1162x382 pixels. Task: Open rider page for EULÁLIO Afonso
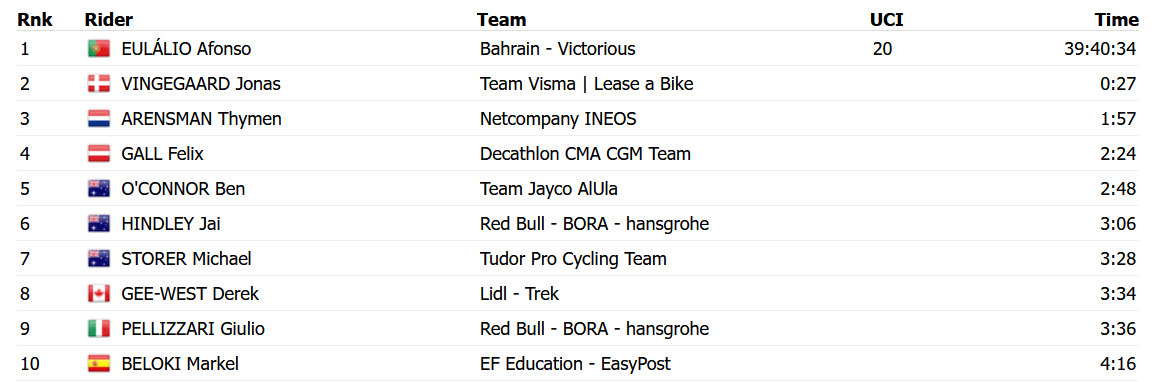186,49
